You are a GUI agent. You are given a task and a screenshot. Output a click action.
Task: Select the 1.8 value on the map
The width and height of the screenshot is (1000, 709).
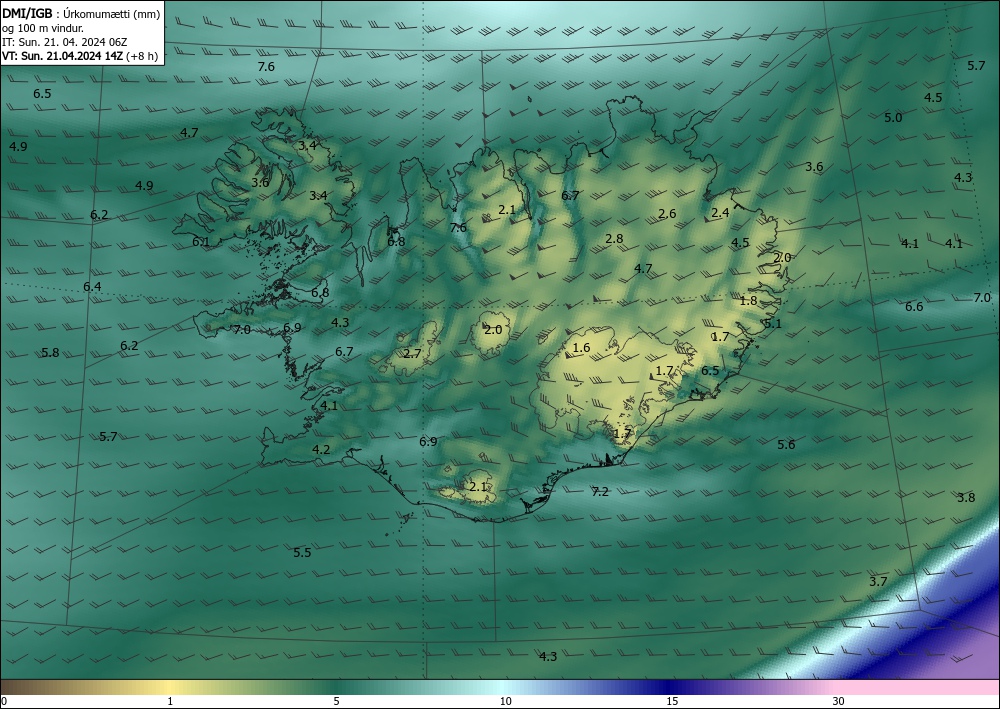coord(748,300)
